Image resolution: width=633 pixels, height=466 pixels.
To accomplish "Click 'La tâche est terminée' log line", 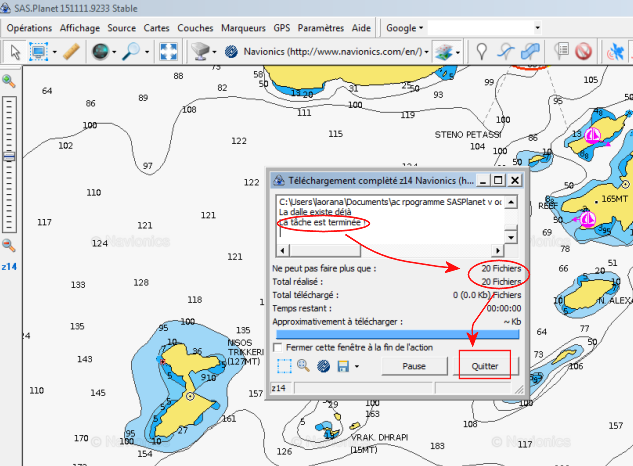I will coord(323,223).
